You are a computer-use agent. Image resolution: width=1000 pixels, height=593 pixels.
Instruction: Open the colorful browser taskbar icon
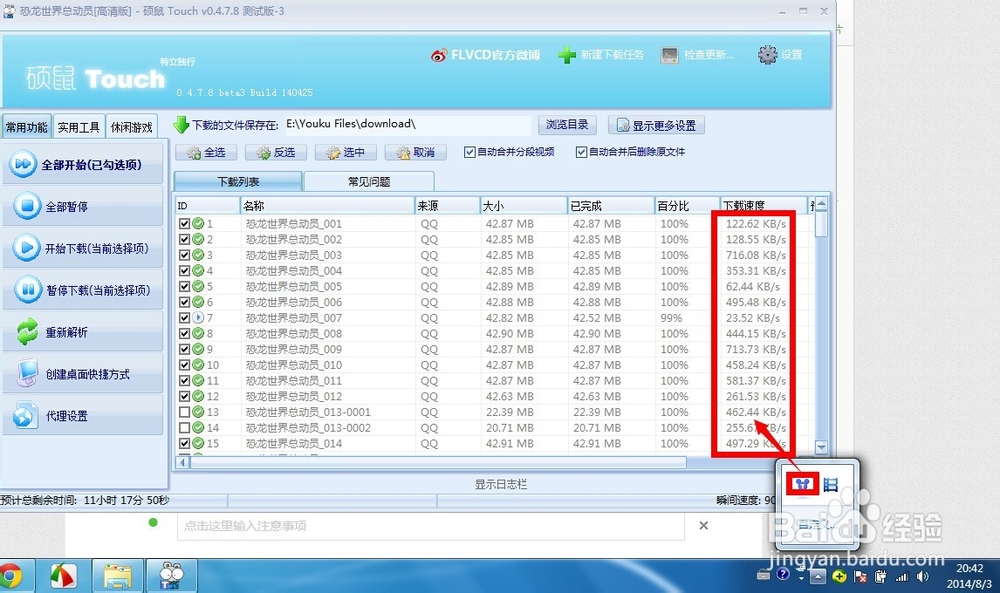(64, 576)
